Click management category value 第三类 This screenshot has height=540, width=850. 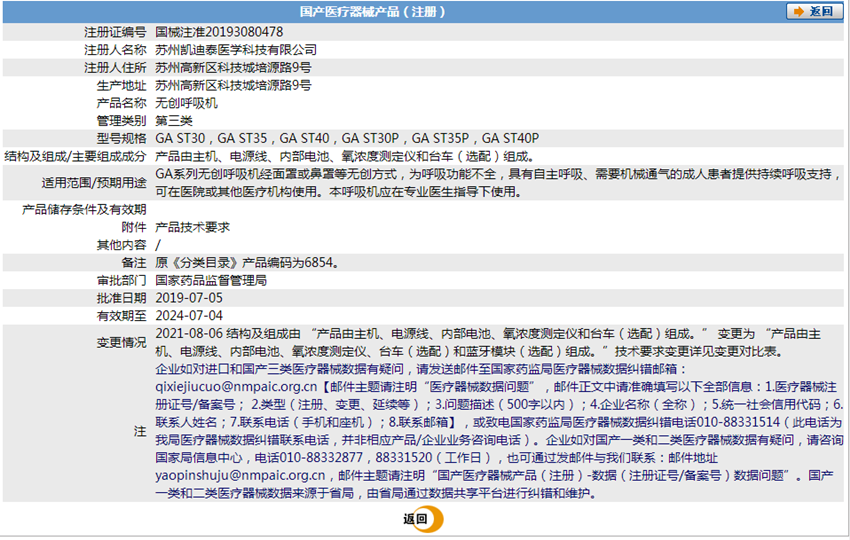coord(173,120)
